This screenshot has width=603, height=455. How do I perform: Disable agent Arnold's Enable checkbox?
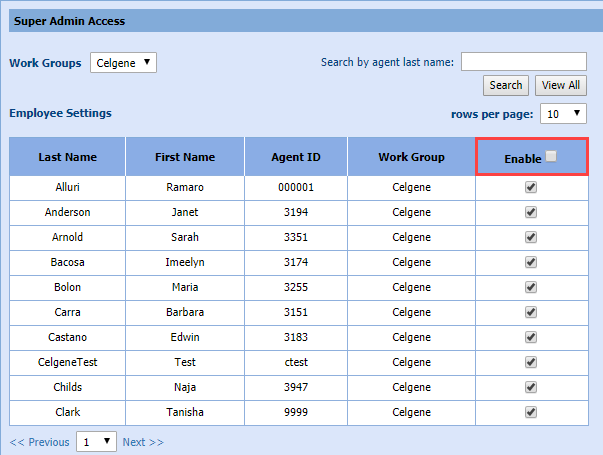pos(531,237)
